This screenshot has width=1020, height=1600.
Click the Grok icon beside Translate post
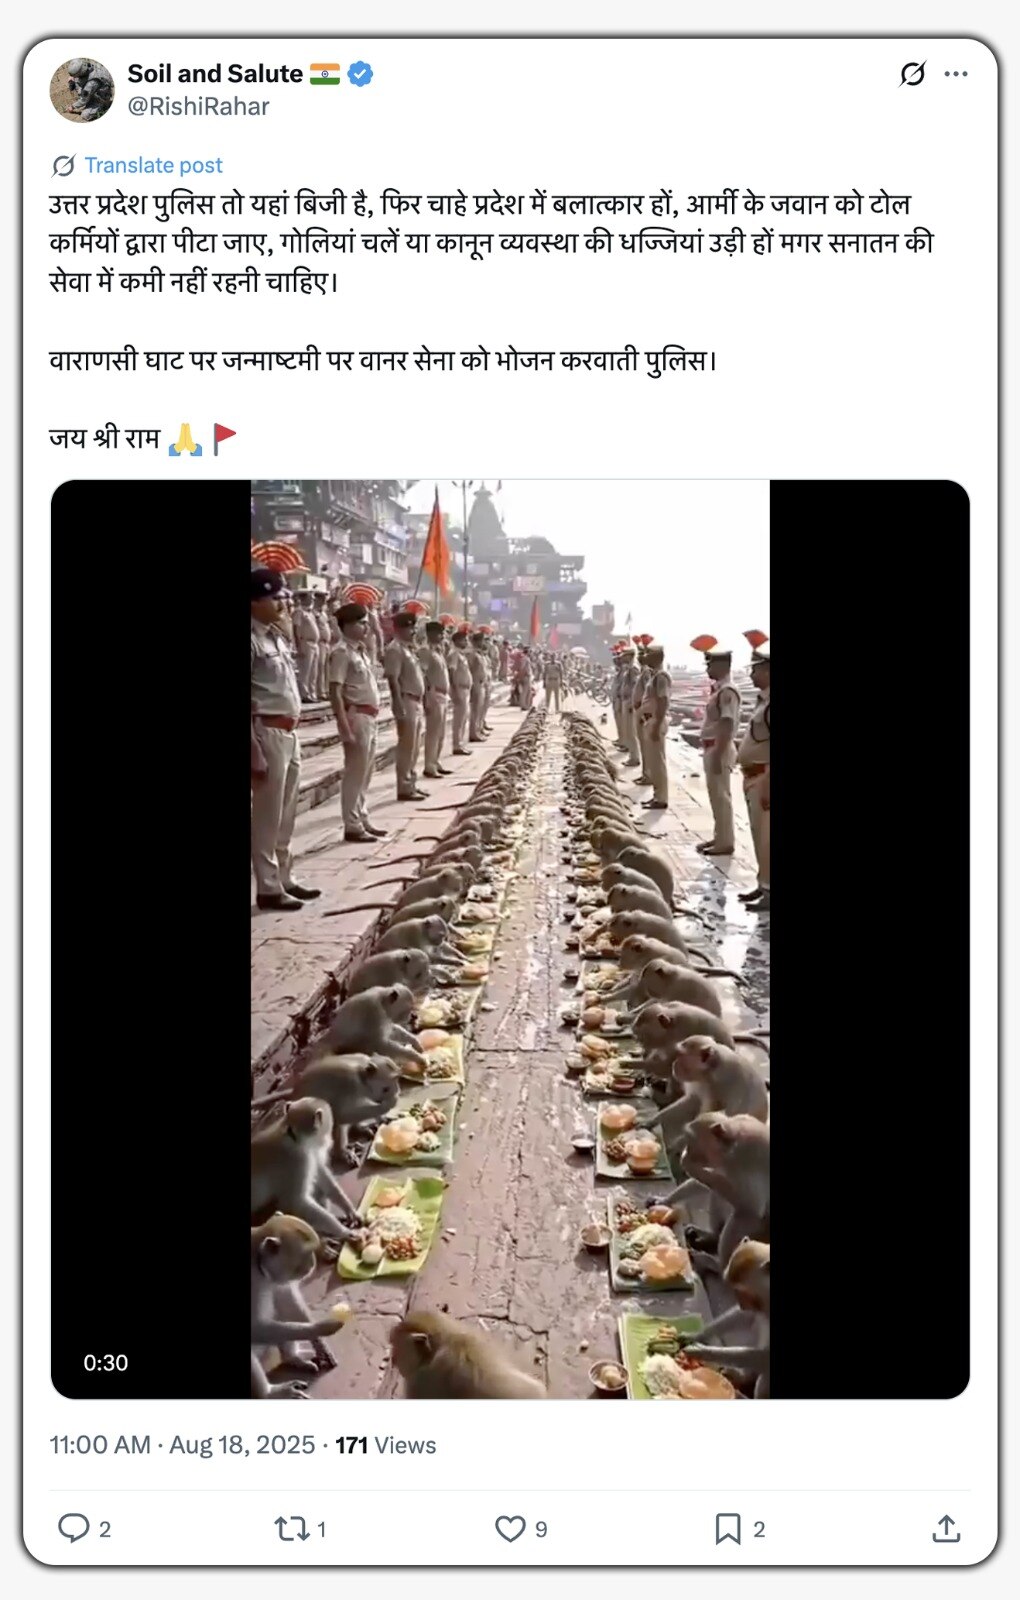[x=64, y=166]
